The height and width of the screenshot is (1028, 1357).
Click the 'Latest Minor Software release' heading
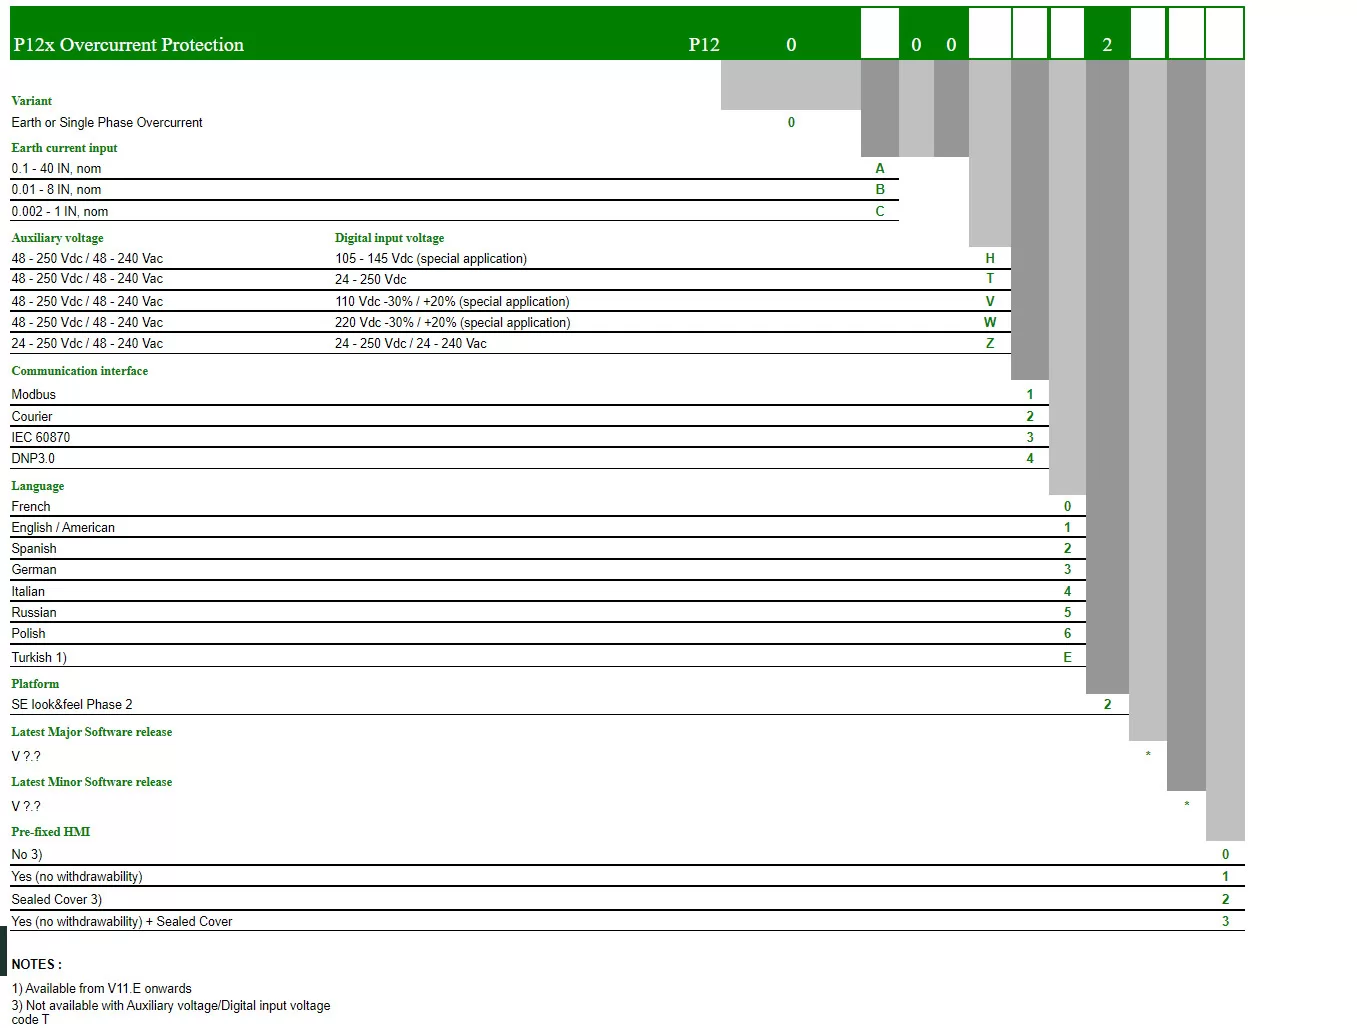click(91, 782)
